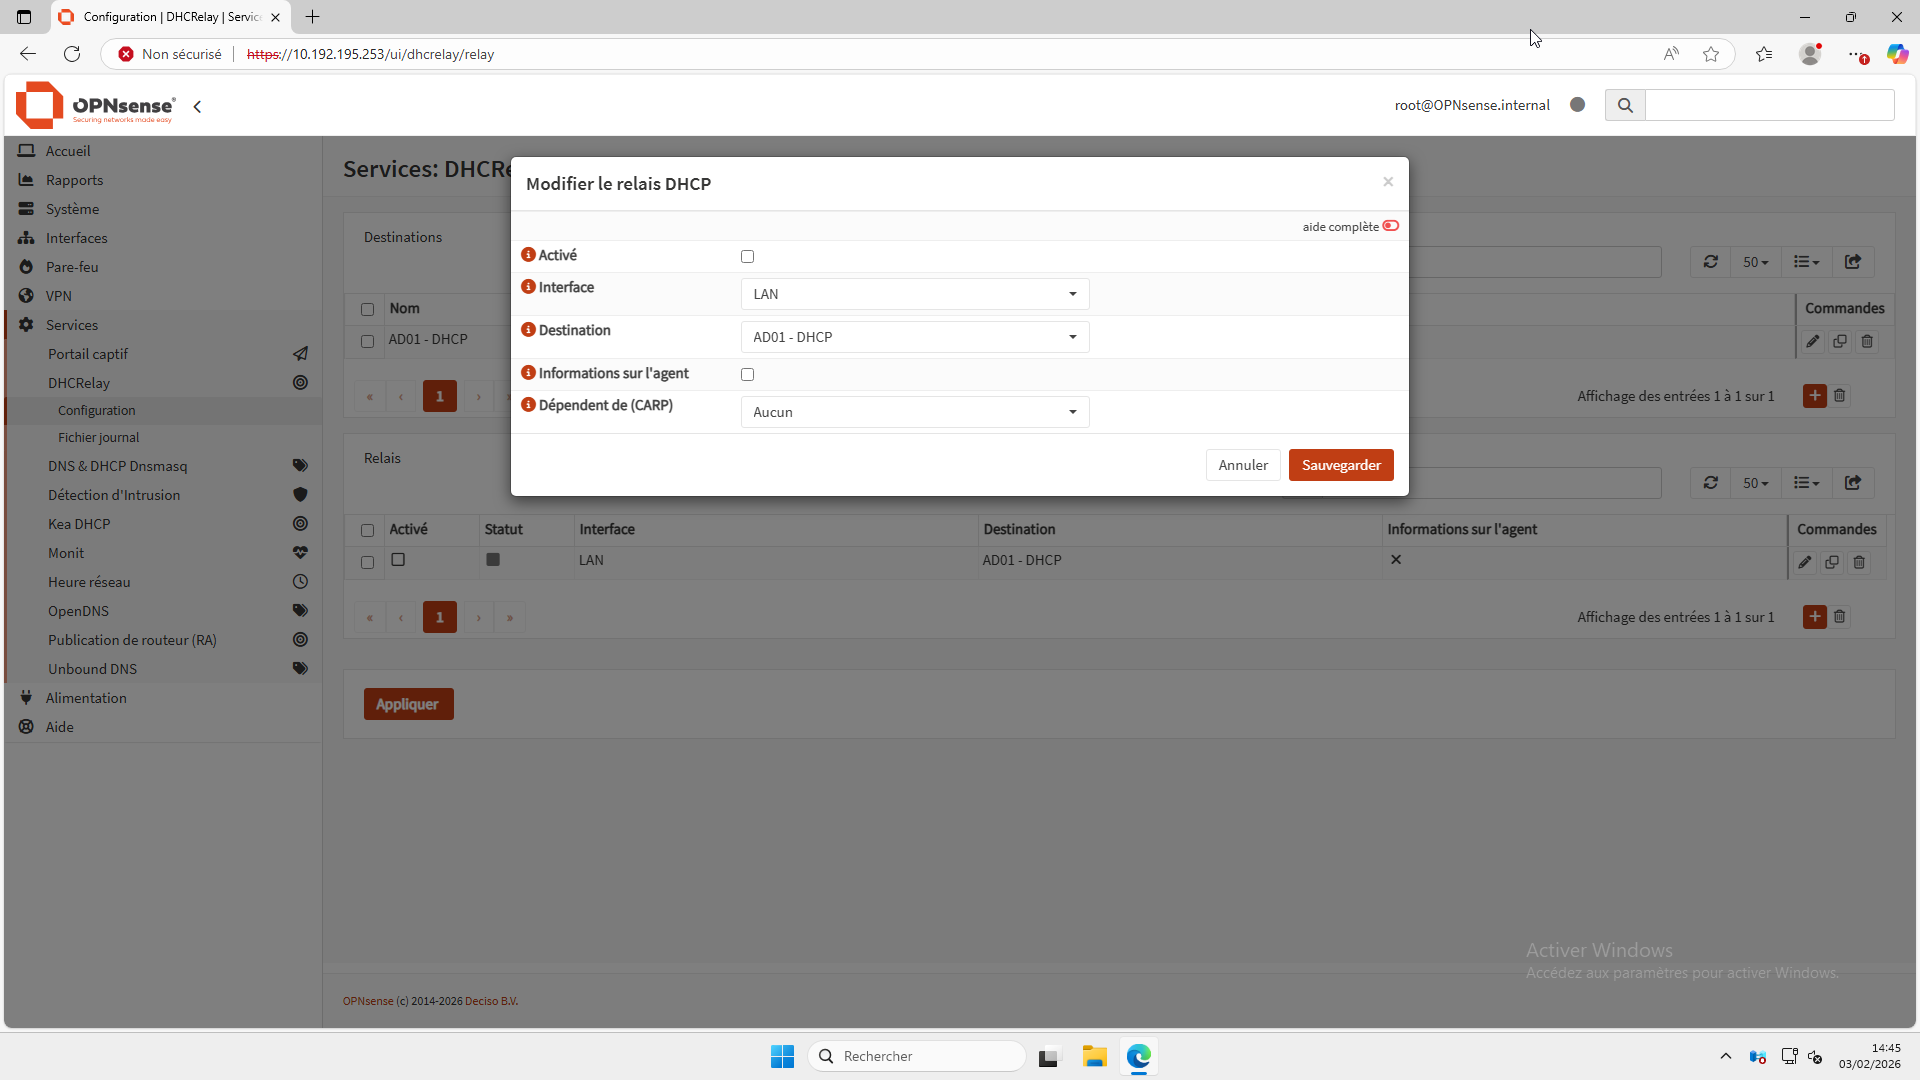
Task: Select Unbound DNS menu item
Action: [x=92, y=669]
